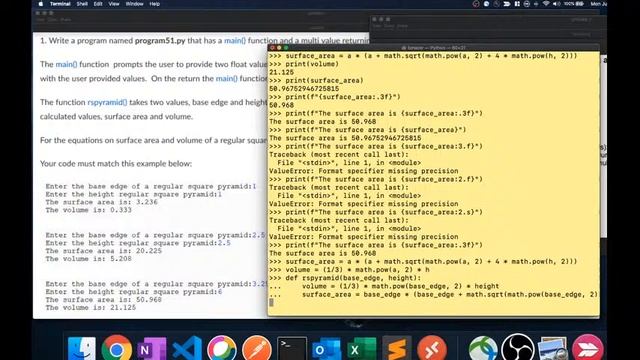Click '>>> print(volume)' line in terminal
The image size is (640, 360).
(x=304, y=64)
